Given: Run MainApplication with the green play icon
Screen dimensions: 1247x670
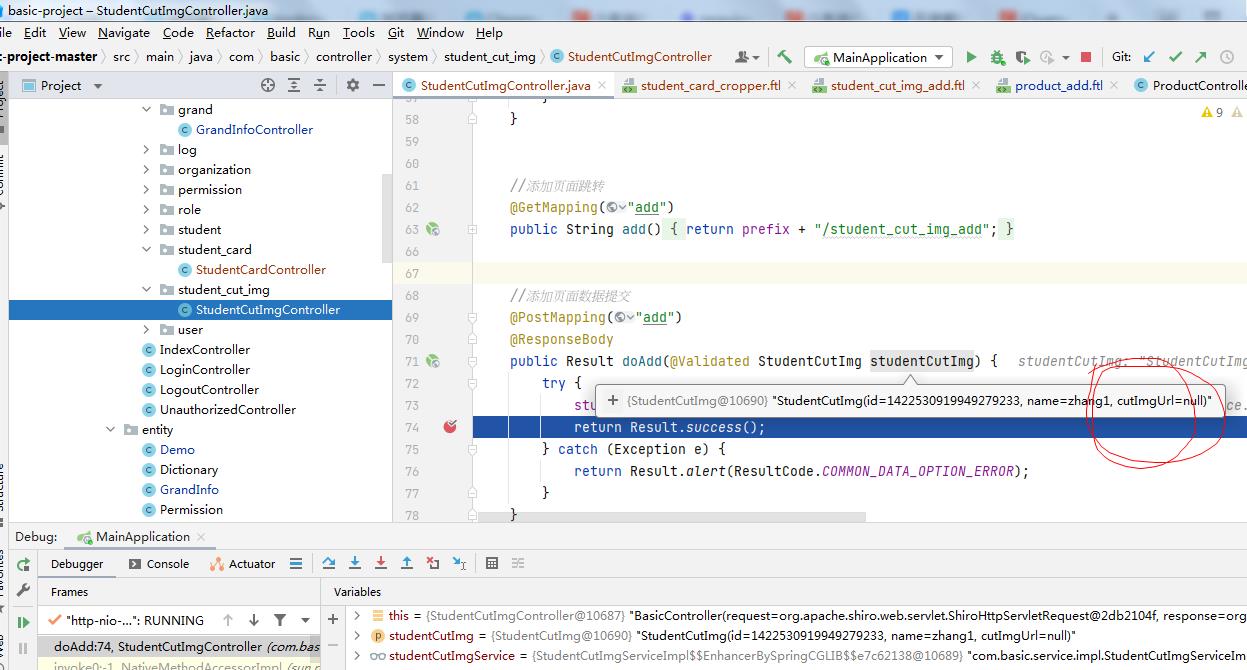Looking at the screenshot, I should pyautogui.click(x=971, y=57).
